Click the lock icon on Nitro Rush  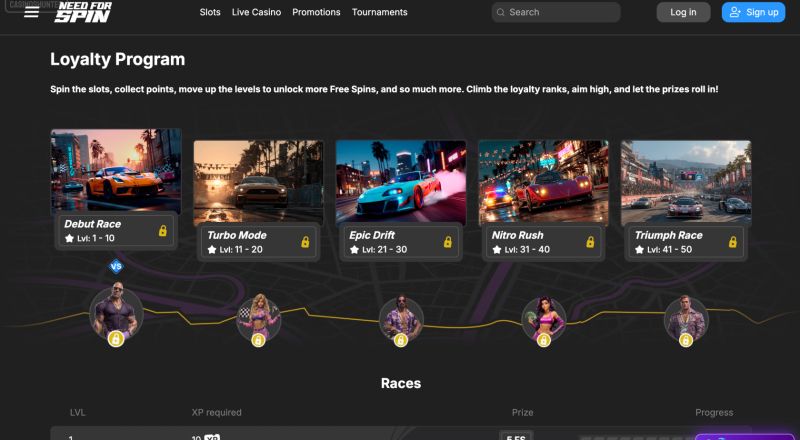(x=590, y=242)
